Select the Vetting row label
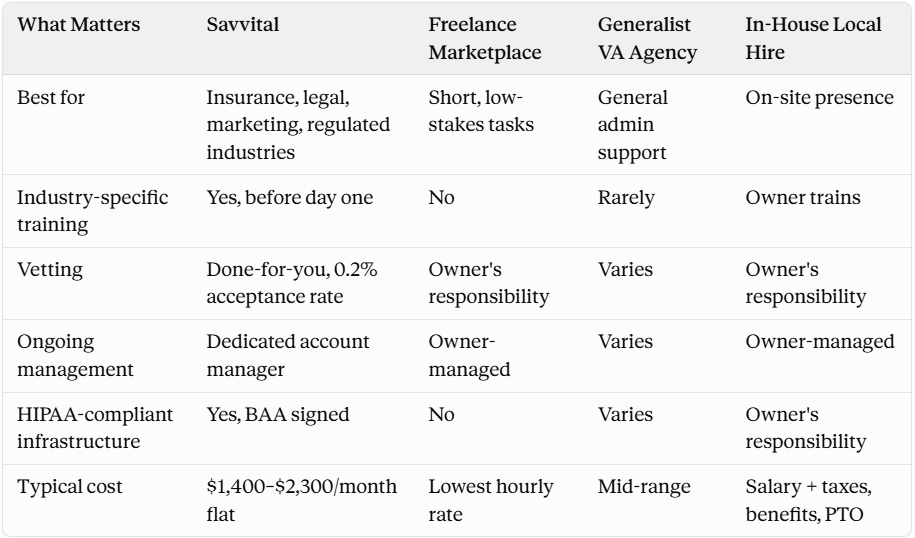Image resolution: width=915 pixels, height=538 pixels. coord(50,270)
